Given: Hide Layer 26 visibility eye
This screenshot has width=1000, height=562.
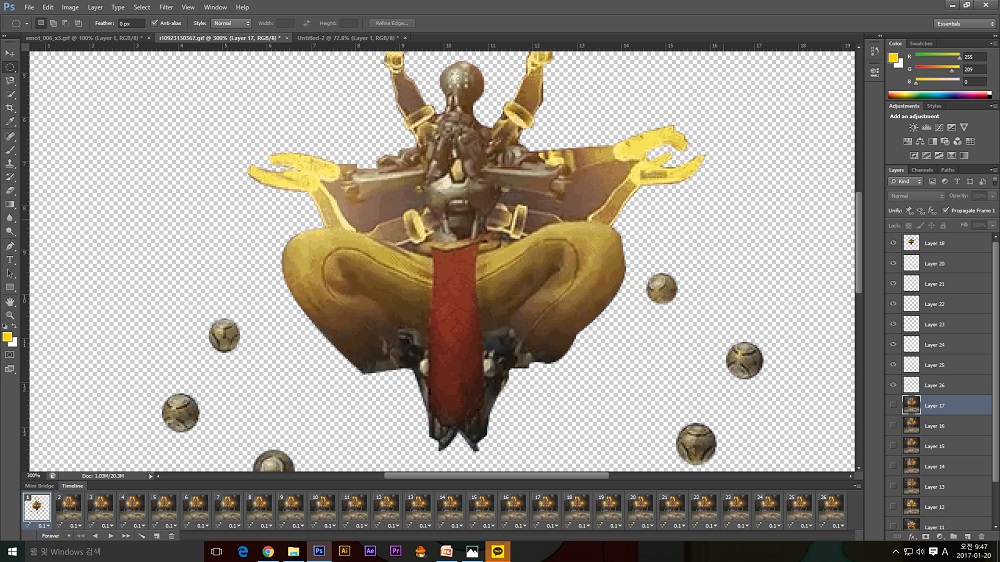Looking at the screenshot, I should (893, 385).
